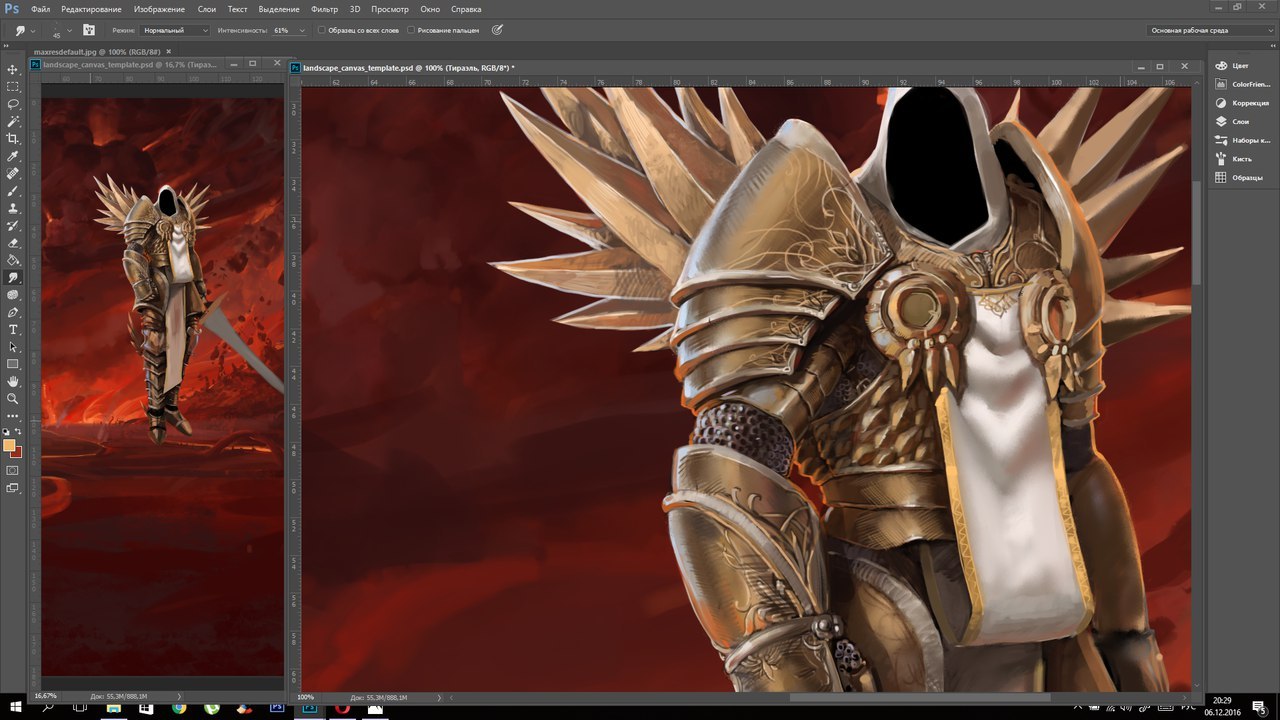
Task: Open the brush settings panel icon
Action: [89, 30]
